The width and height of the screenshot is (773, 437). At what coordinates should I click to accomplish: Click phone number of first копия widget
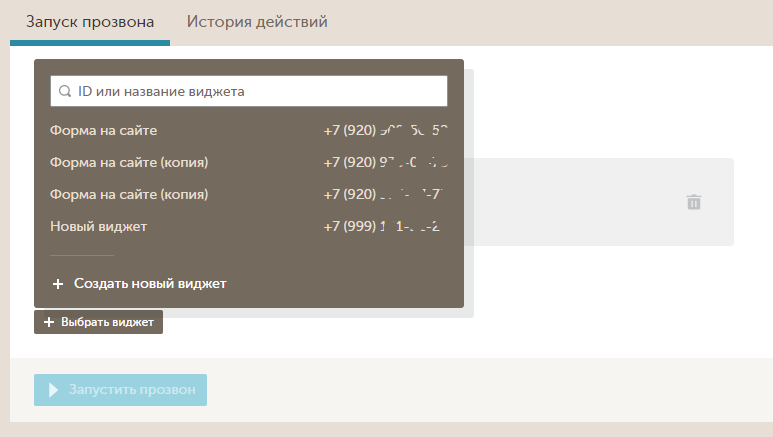[385, 163]
